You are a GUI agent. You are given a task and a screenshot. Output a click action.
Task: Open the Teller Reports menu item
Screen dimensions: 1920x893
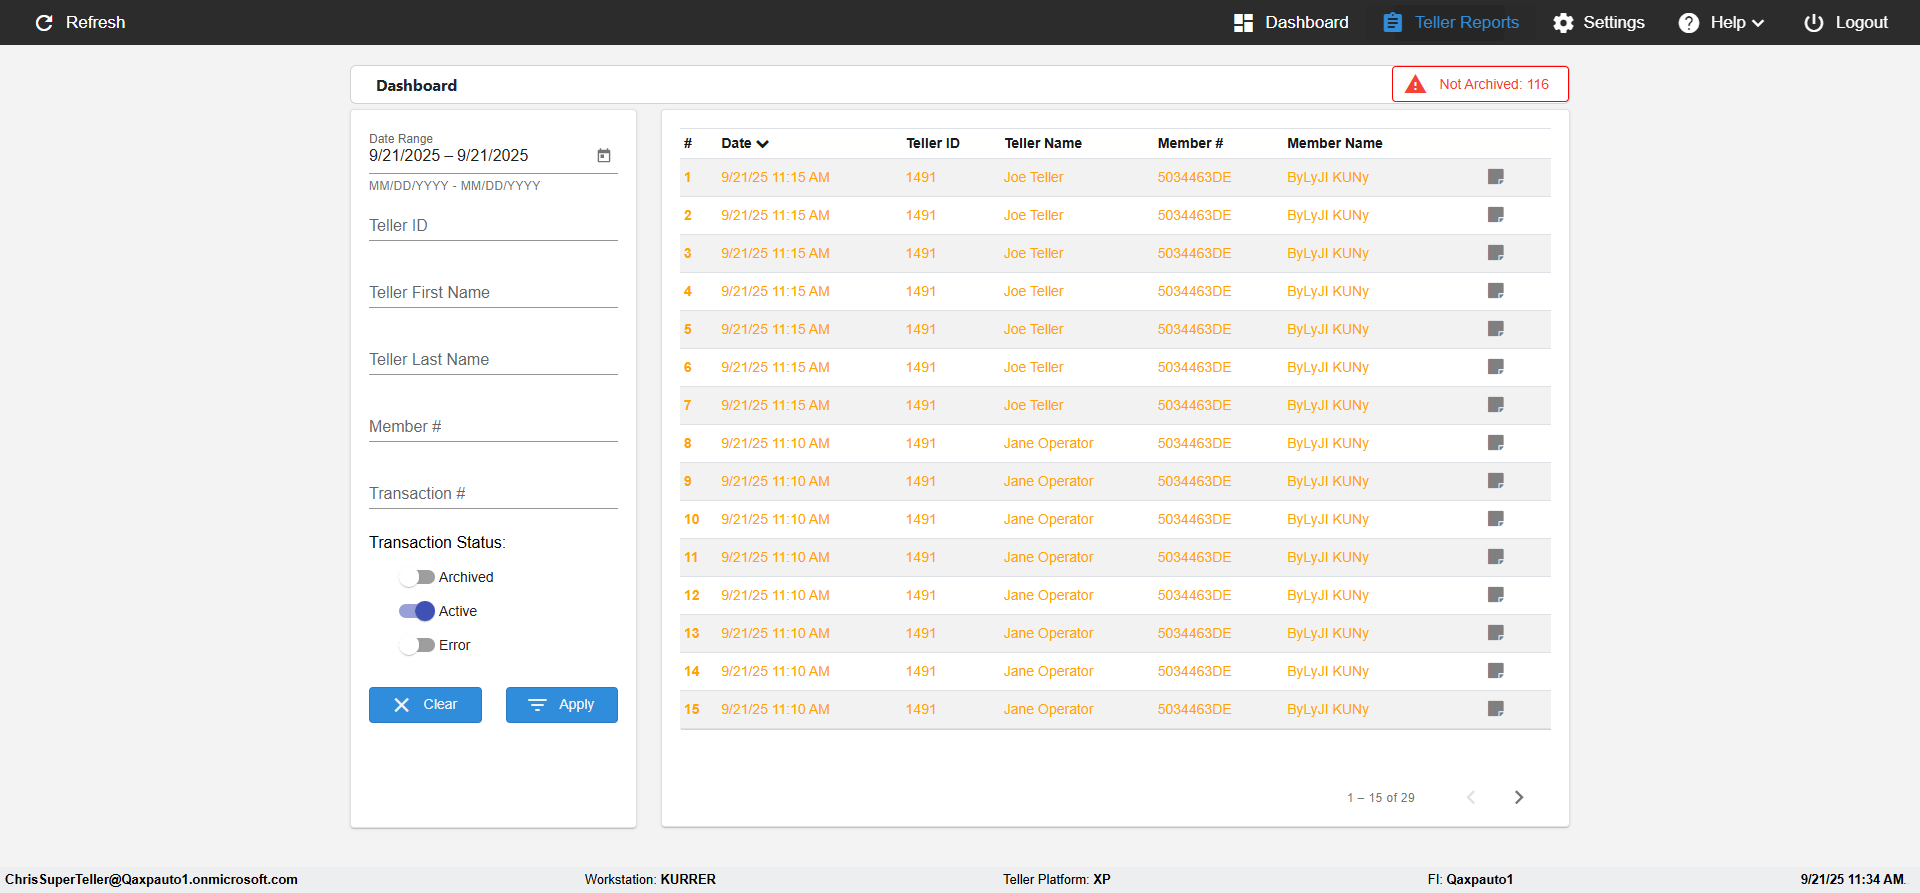tap(1452, 22)
